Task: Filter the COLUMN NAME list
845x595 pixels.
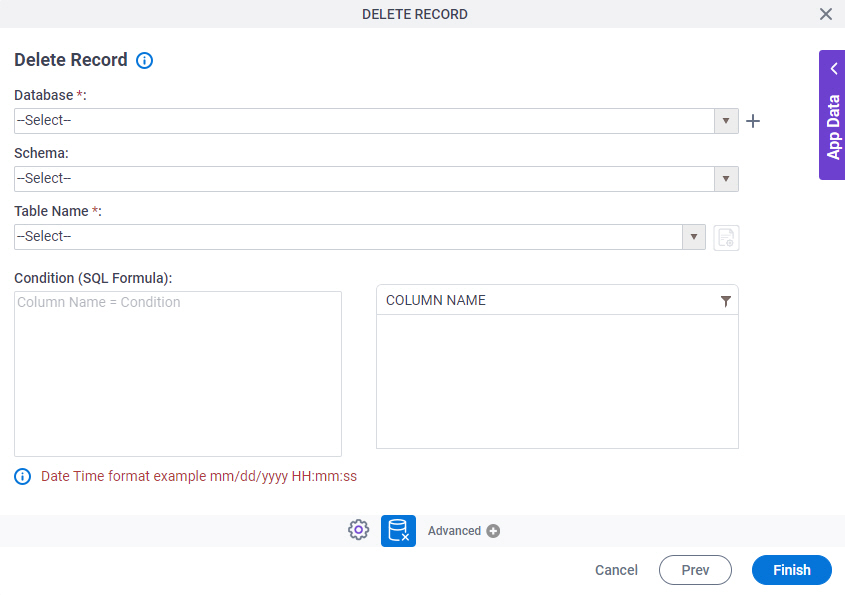Action: point(726,301)
